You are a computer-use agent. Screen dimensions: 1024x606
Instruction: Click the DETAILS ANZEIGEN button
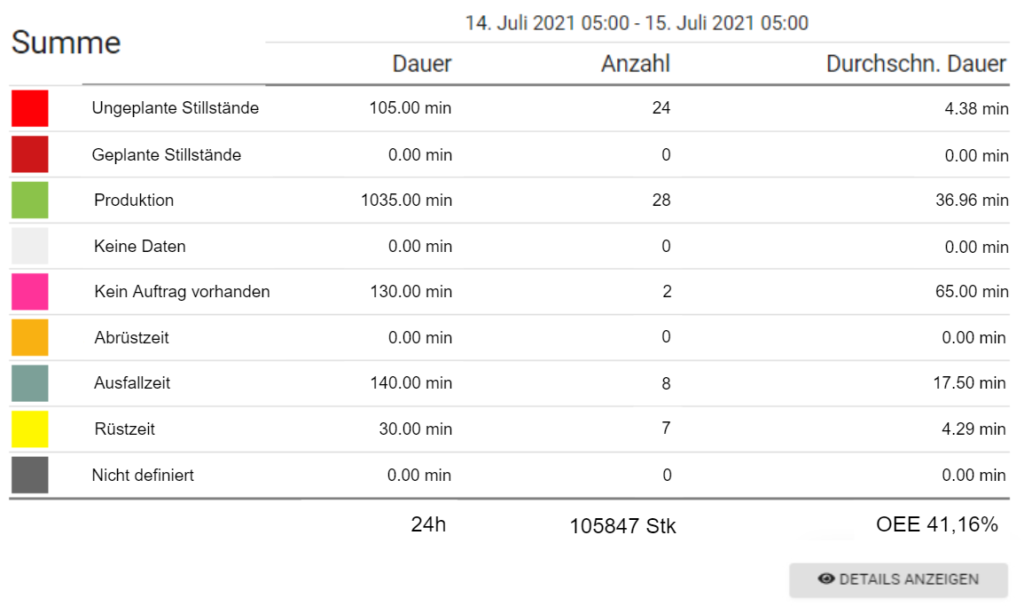click(x=899, y=579)
